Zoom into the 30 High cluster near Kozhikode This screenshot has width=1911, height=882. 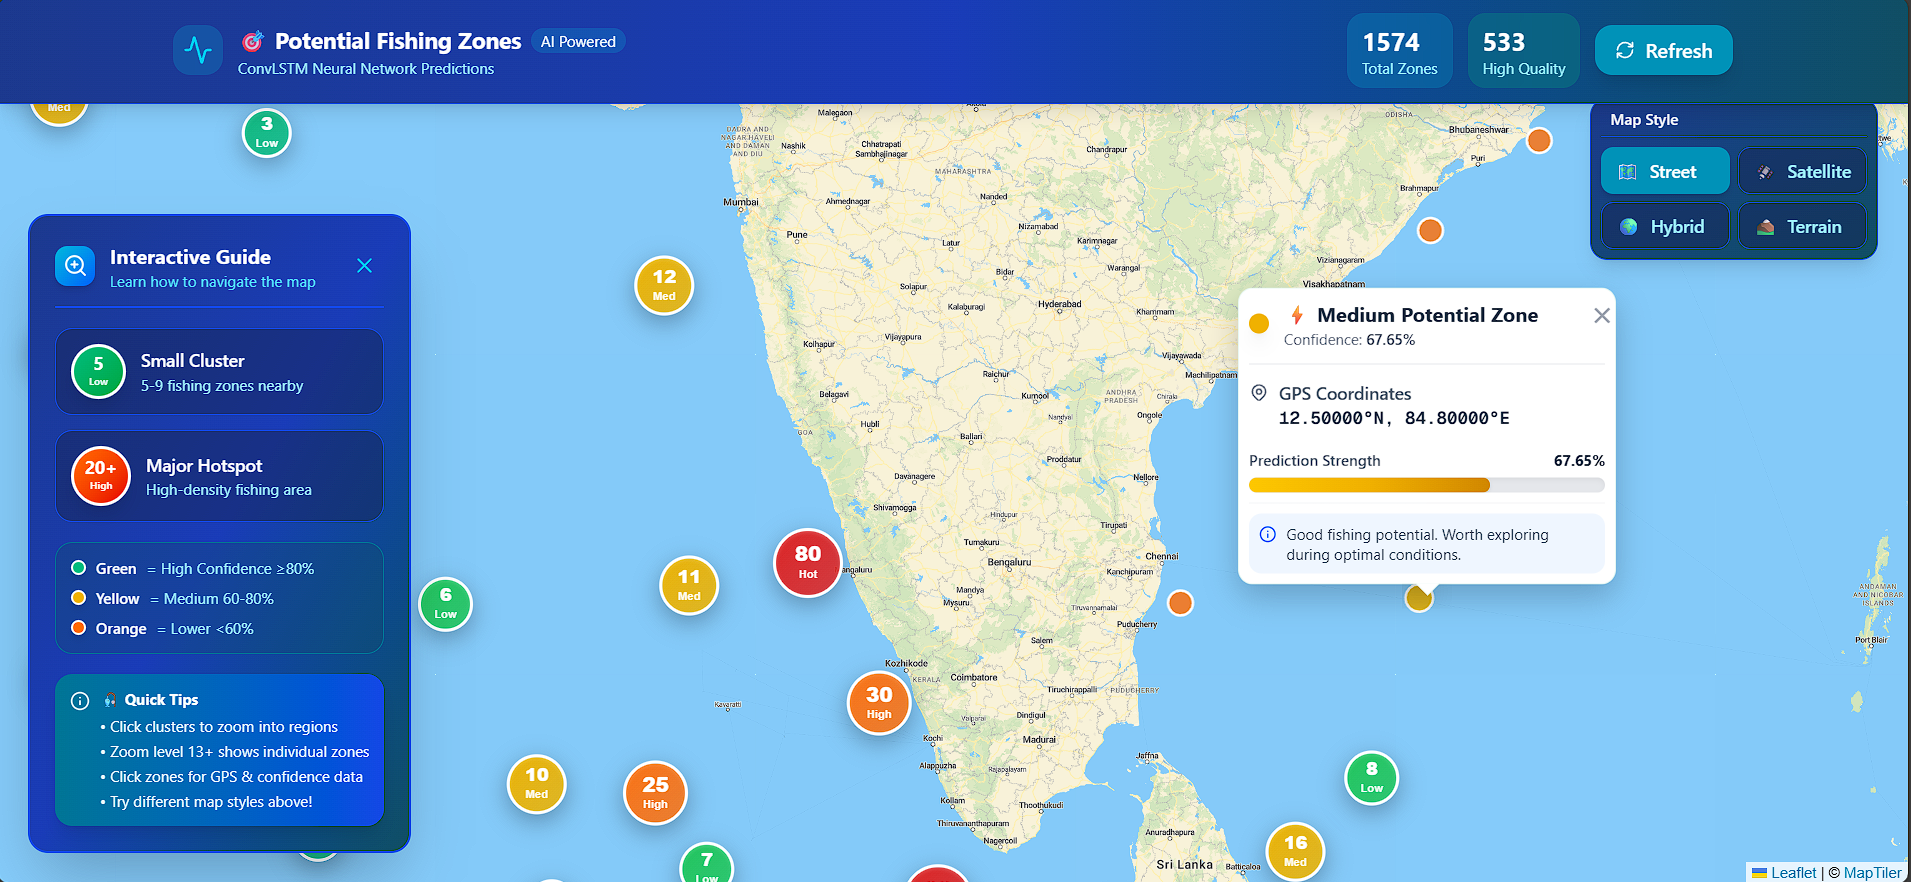pyautogui.click(x=879, y=703)
